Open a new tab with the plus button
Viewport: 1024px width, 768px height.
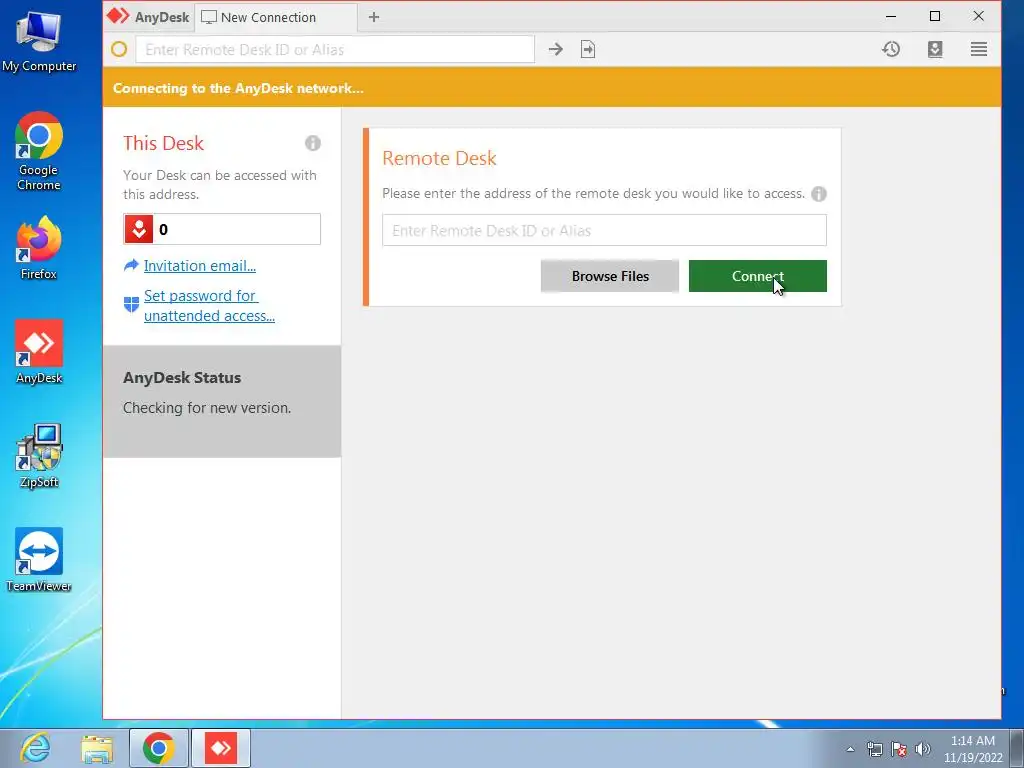[374, 18]
